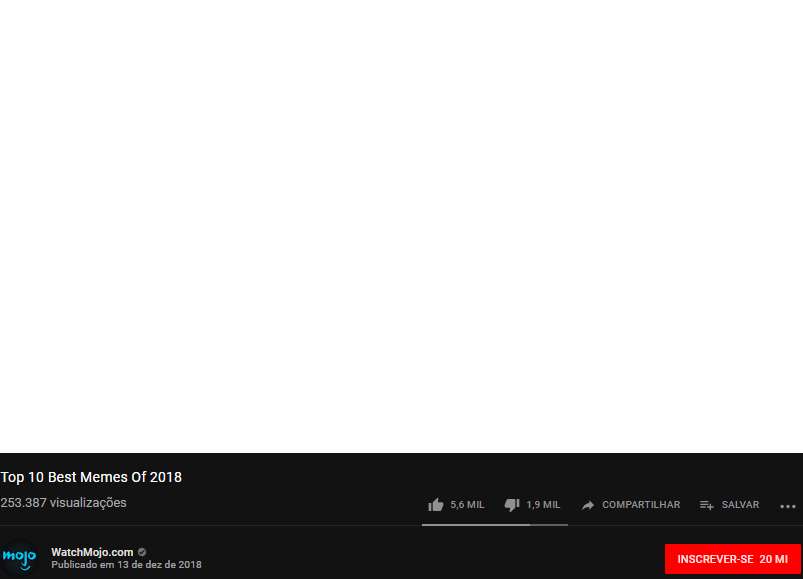Click the SALVAR text label
The width and height of the screenshot is (803, 579).
click(741, 505)
